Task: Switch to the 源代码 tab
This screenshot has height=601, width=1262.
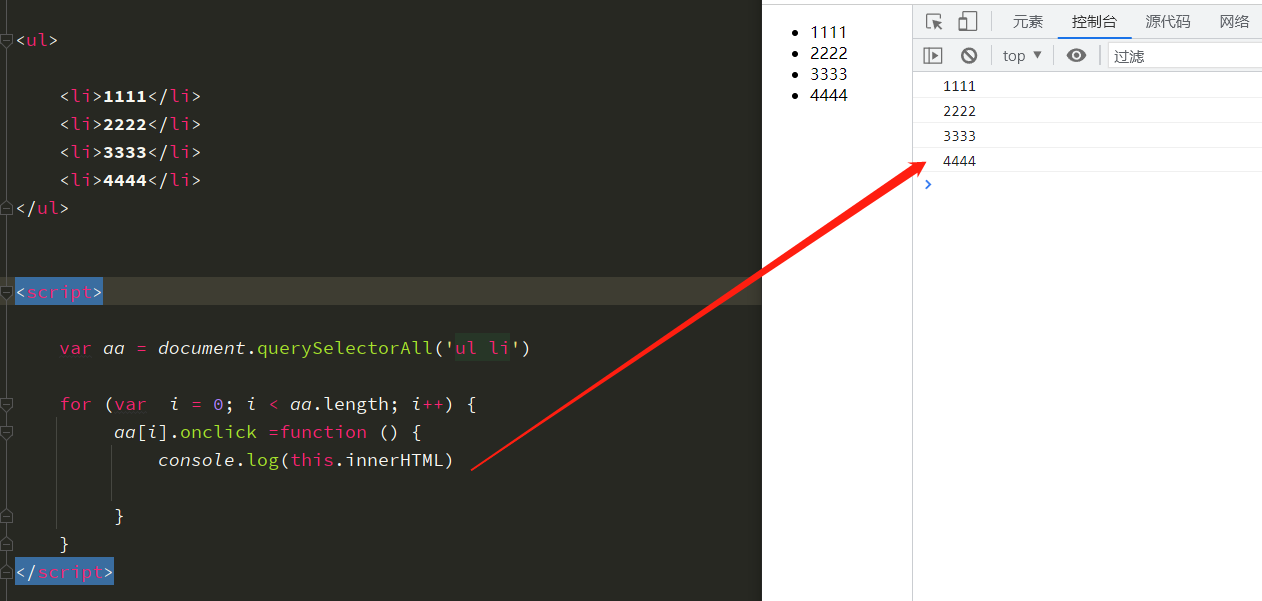Action: 1168,22
